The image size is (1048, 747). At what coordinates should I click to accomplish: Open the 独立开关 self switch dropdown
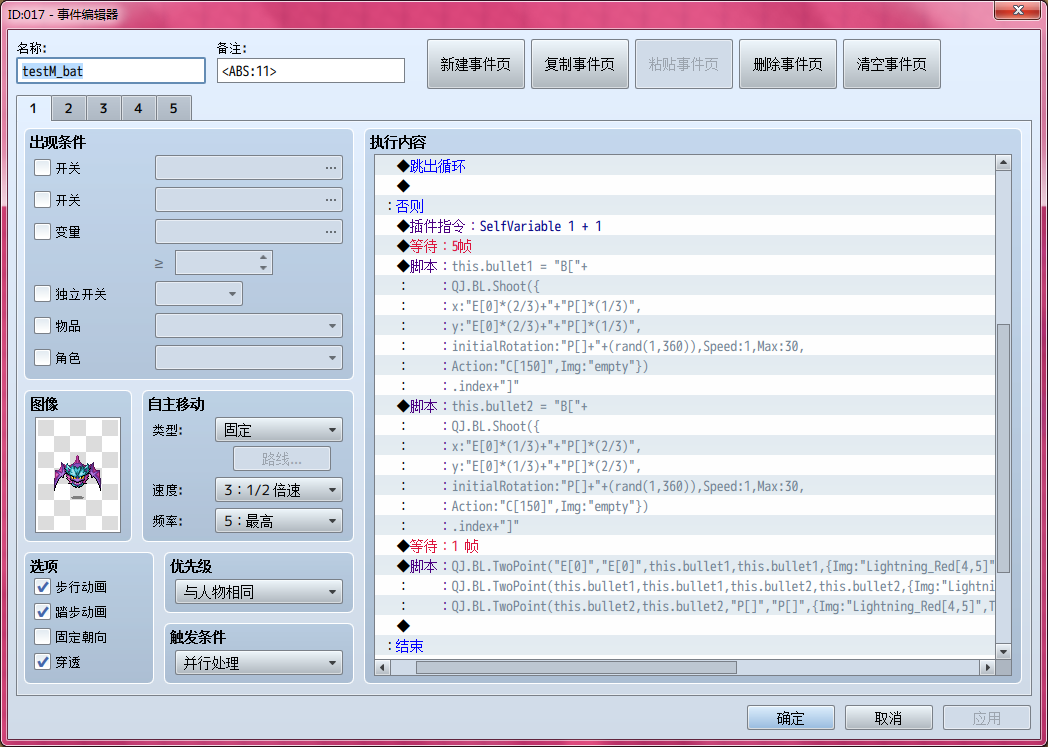(x=199, y=294)
